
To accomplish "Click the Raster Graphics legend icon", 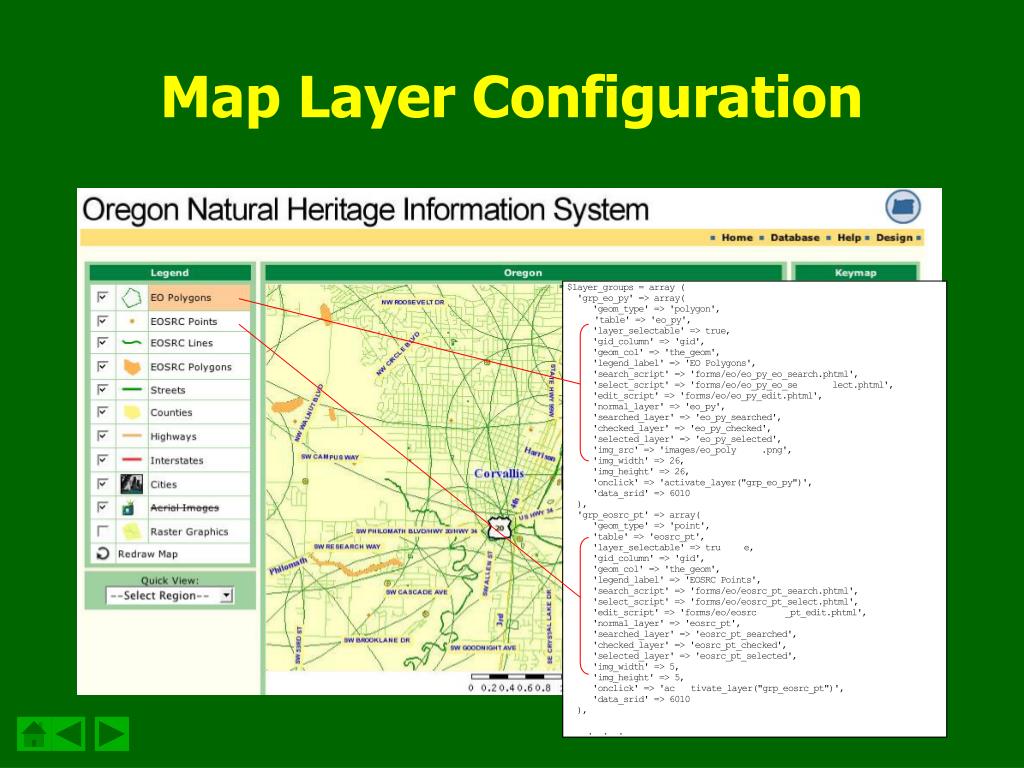I will click(x=132, y=531).
